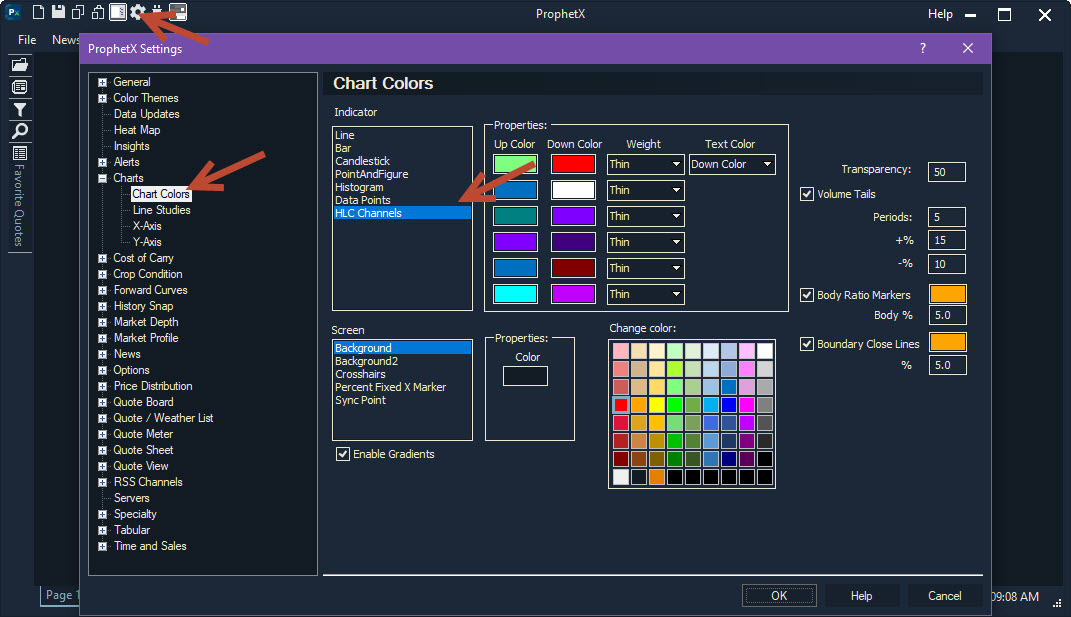Screen dimensions: 1071x617
Task: Expand the Alerts tree node
Action: click(102, 163)
